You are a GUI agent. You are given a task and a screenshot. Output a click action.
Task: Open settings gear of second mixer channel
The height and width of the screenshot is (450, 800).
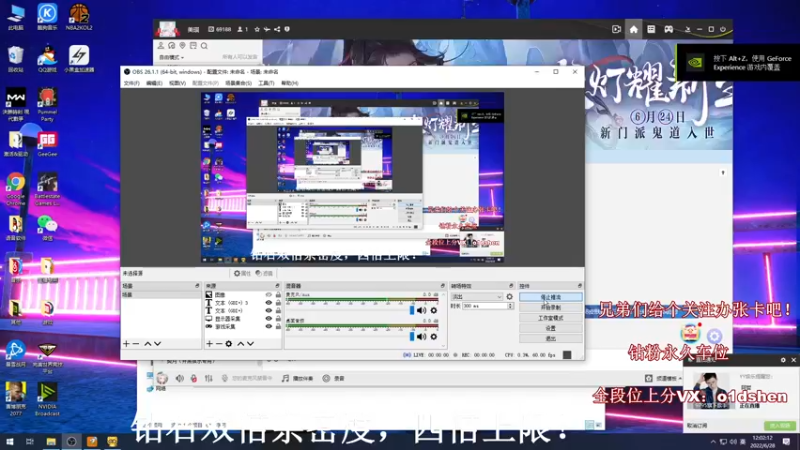click(x=434, y=337)
